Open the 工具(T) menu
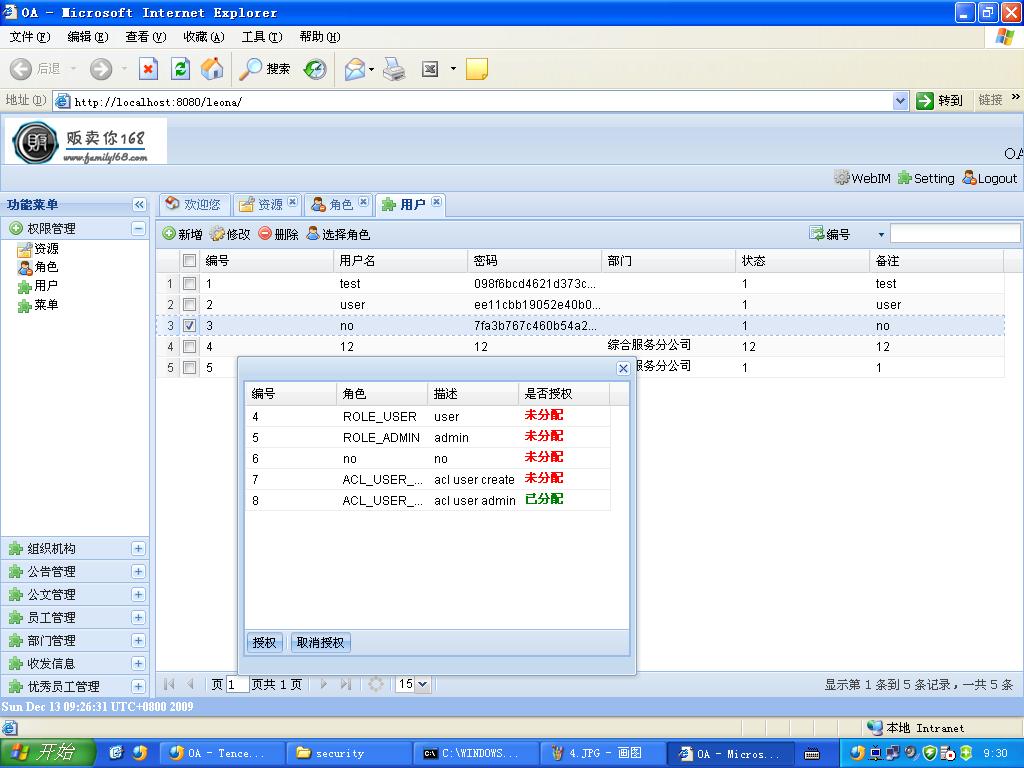Viewport: 1024px width, 768px height. click(261, 37)
